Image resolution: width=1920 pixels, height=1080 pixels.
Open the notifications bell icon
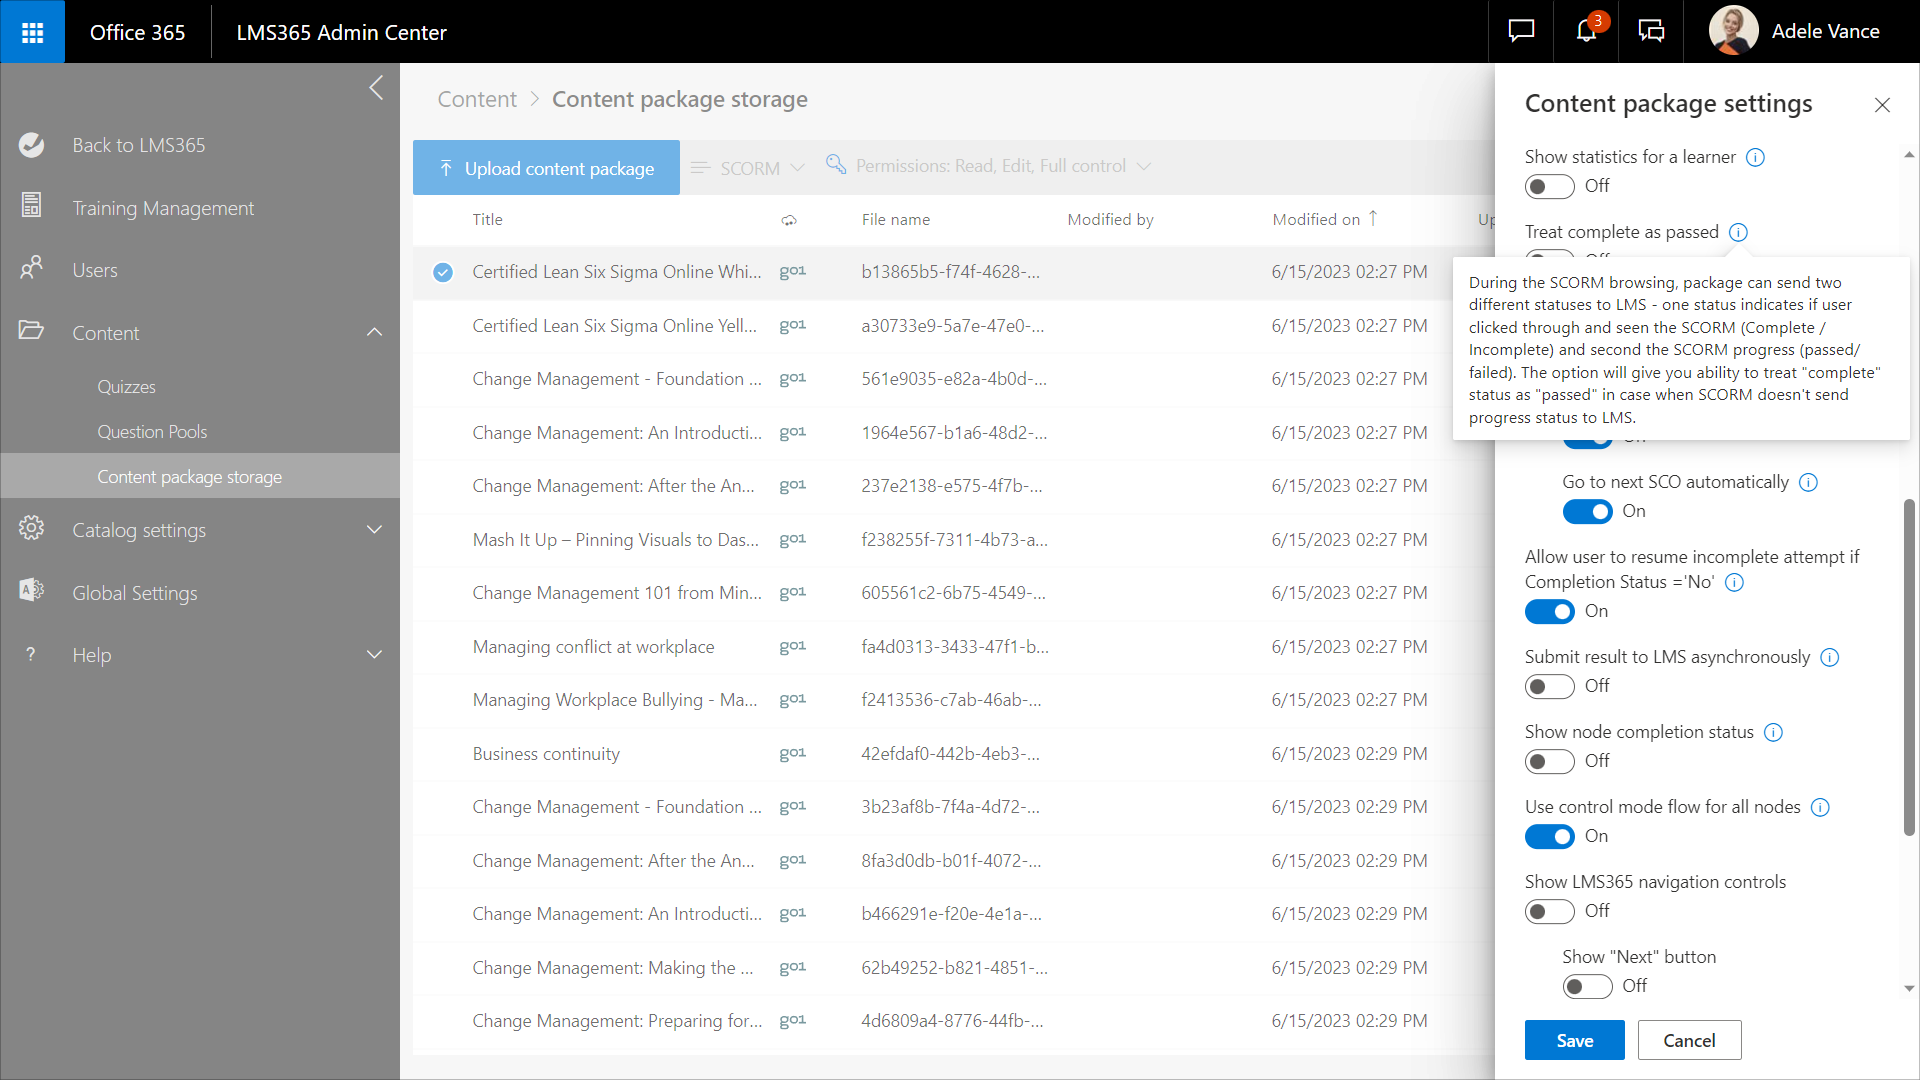point(1586,32)
